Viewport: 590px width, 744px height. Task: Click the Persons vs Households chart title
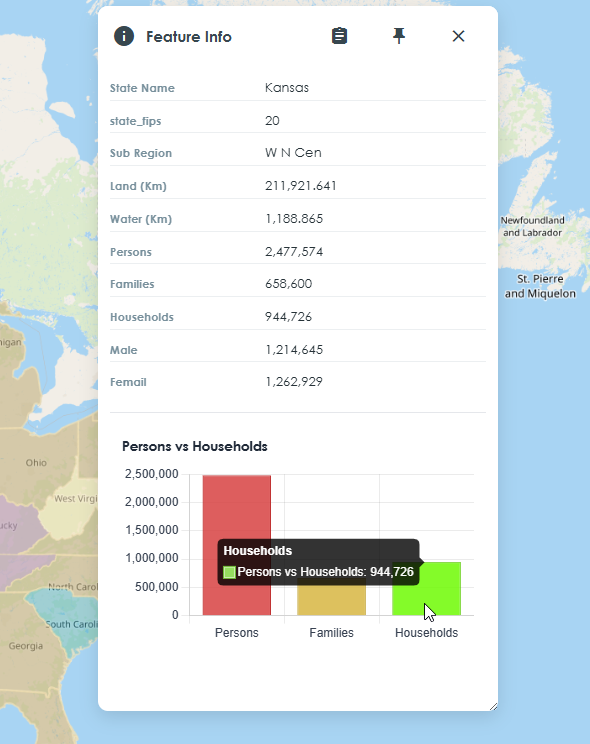[195, 446]
